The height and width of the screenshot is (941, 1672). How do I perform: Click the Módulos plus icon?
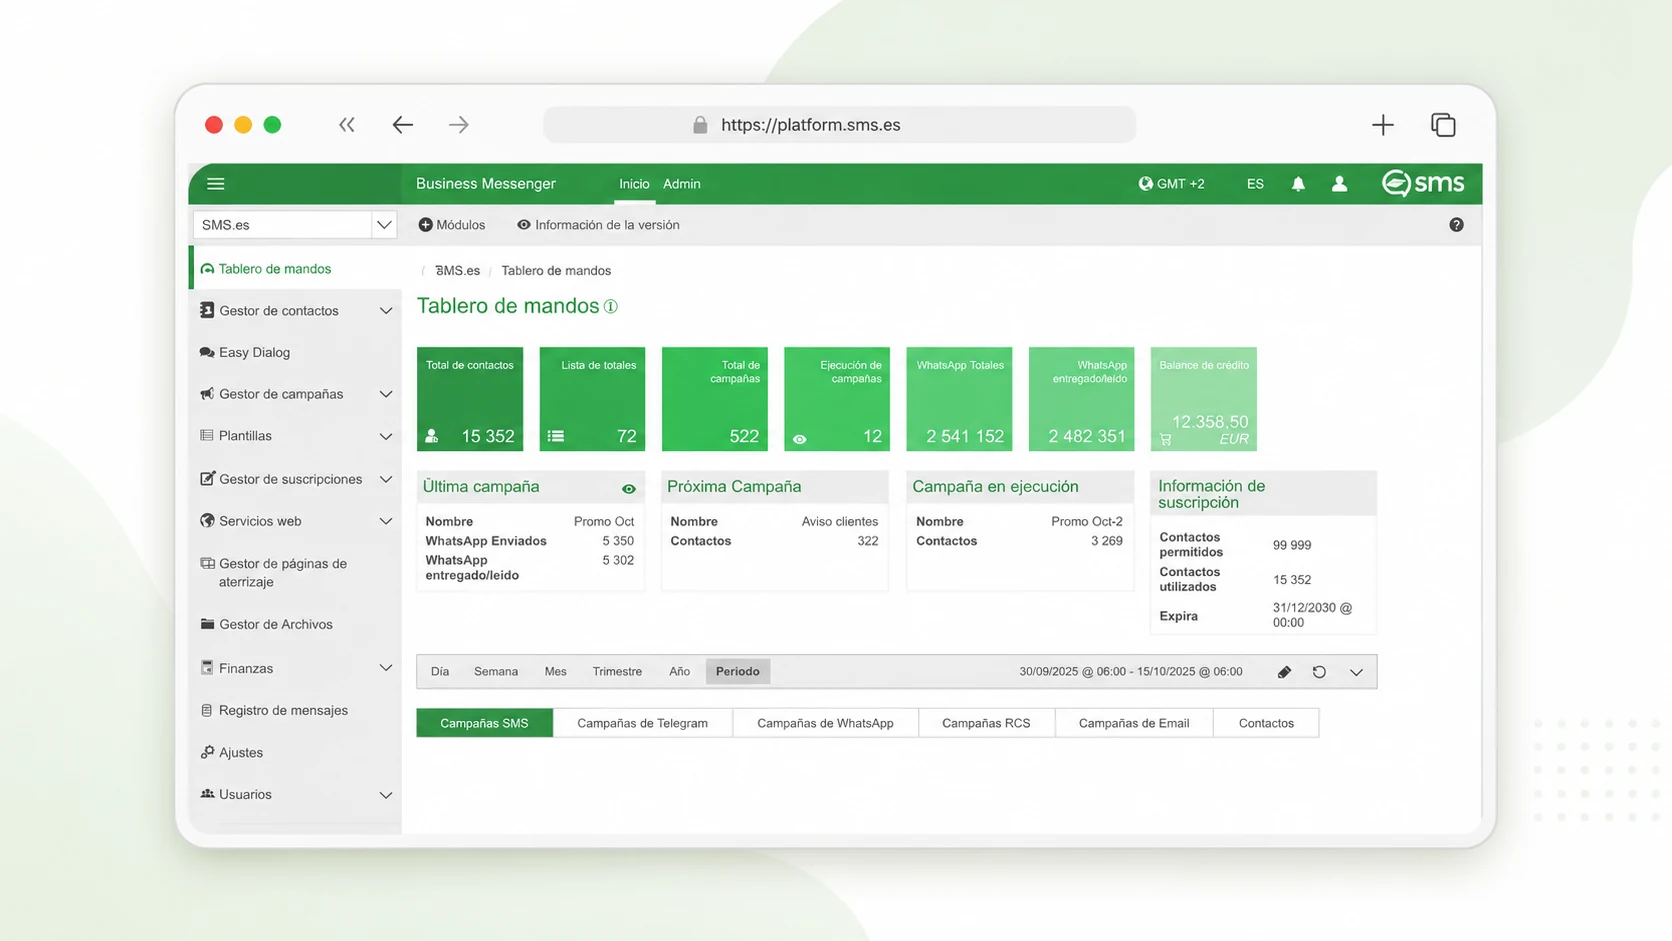tap(425, 225)
